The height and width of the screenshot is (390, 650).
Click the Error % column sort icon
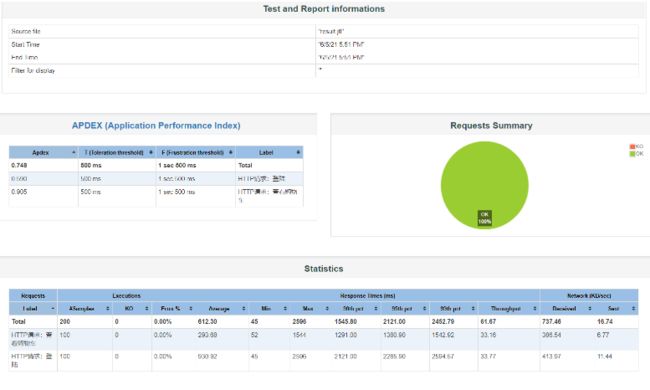(x=191, y=309)
